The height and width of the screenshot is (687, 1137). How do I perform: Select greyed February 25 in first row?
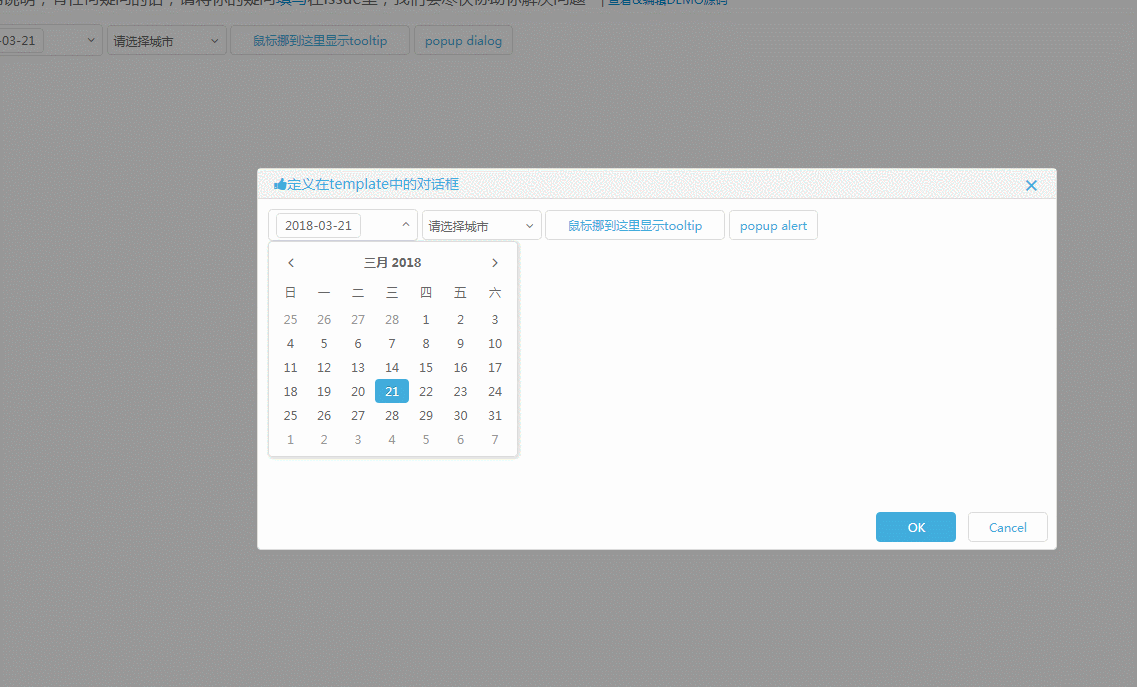coord(290,320)
